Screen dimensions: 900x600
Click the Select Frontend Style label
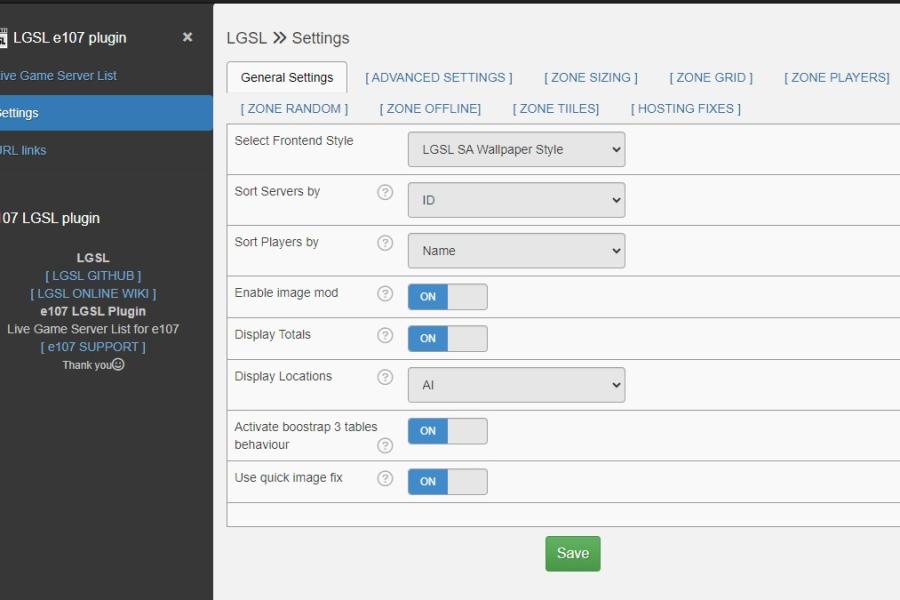pyautogui.click(x=294, y=141)
